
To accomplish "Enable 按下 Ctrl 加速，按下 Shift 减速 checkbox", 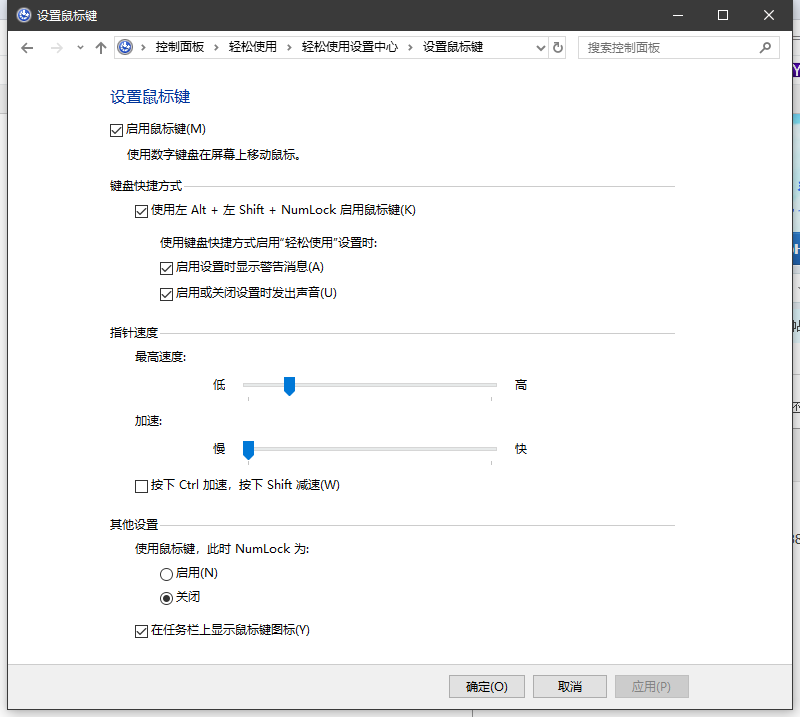I will click(x=141, y=486).
